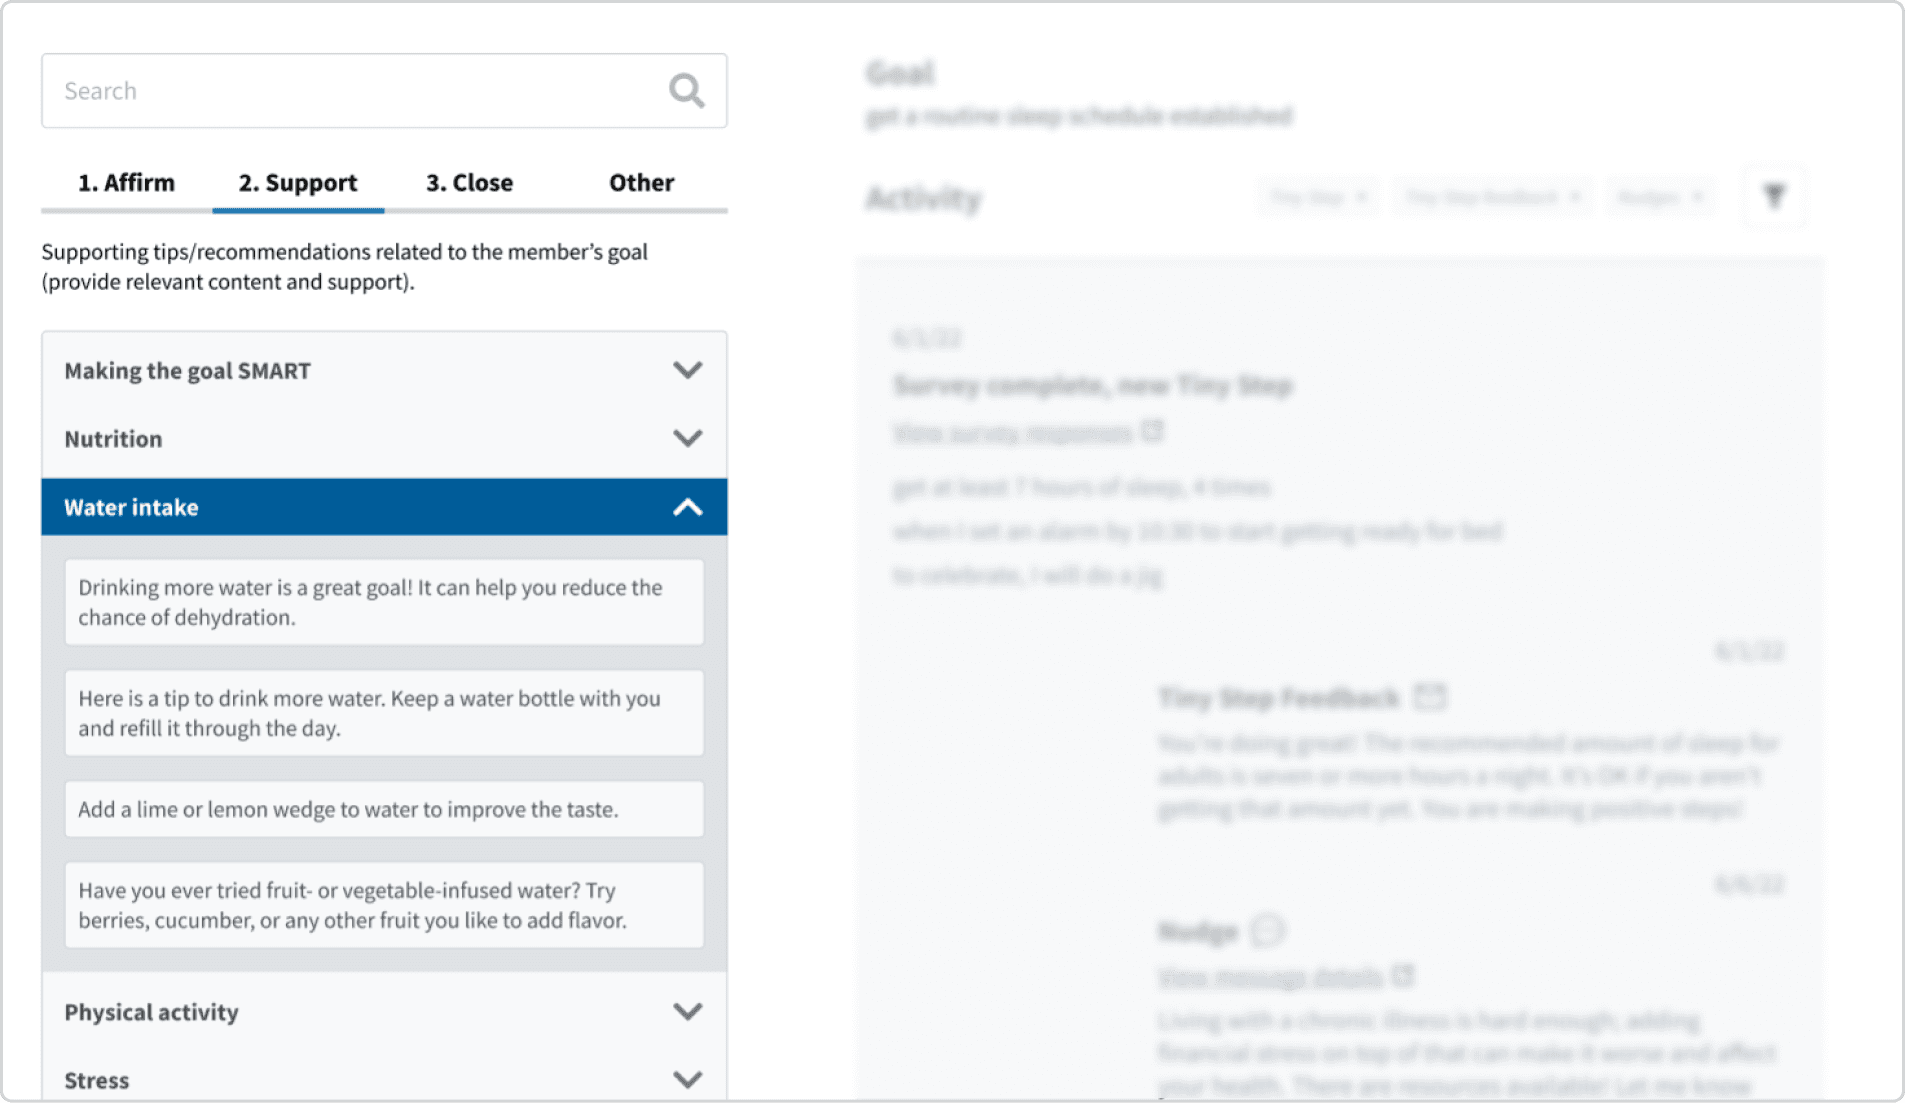
Task: Select the dehydration tip message card
Action: pos(384,602)
